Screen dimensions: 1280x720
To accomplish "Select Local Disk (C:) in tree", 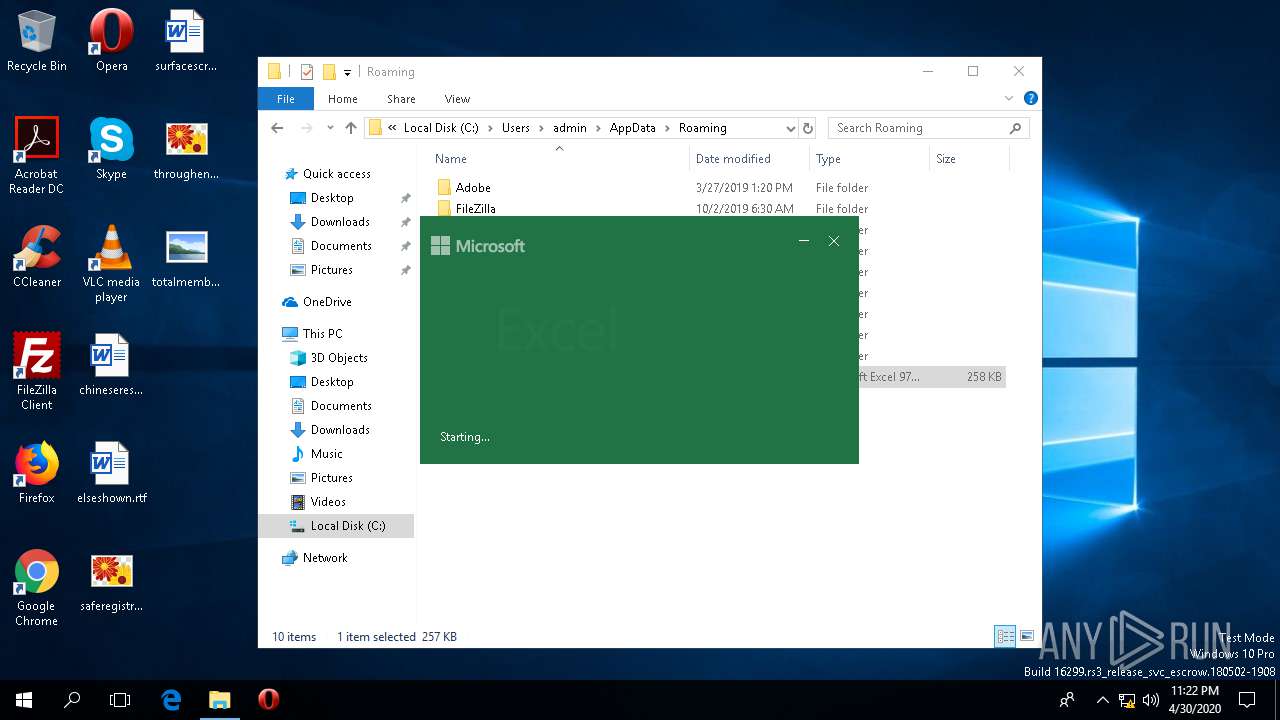I will tap(336, 526).
